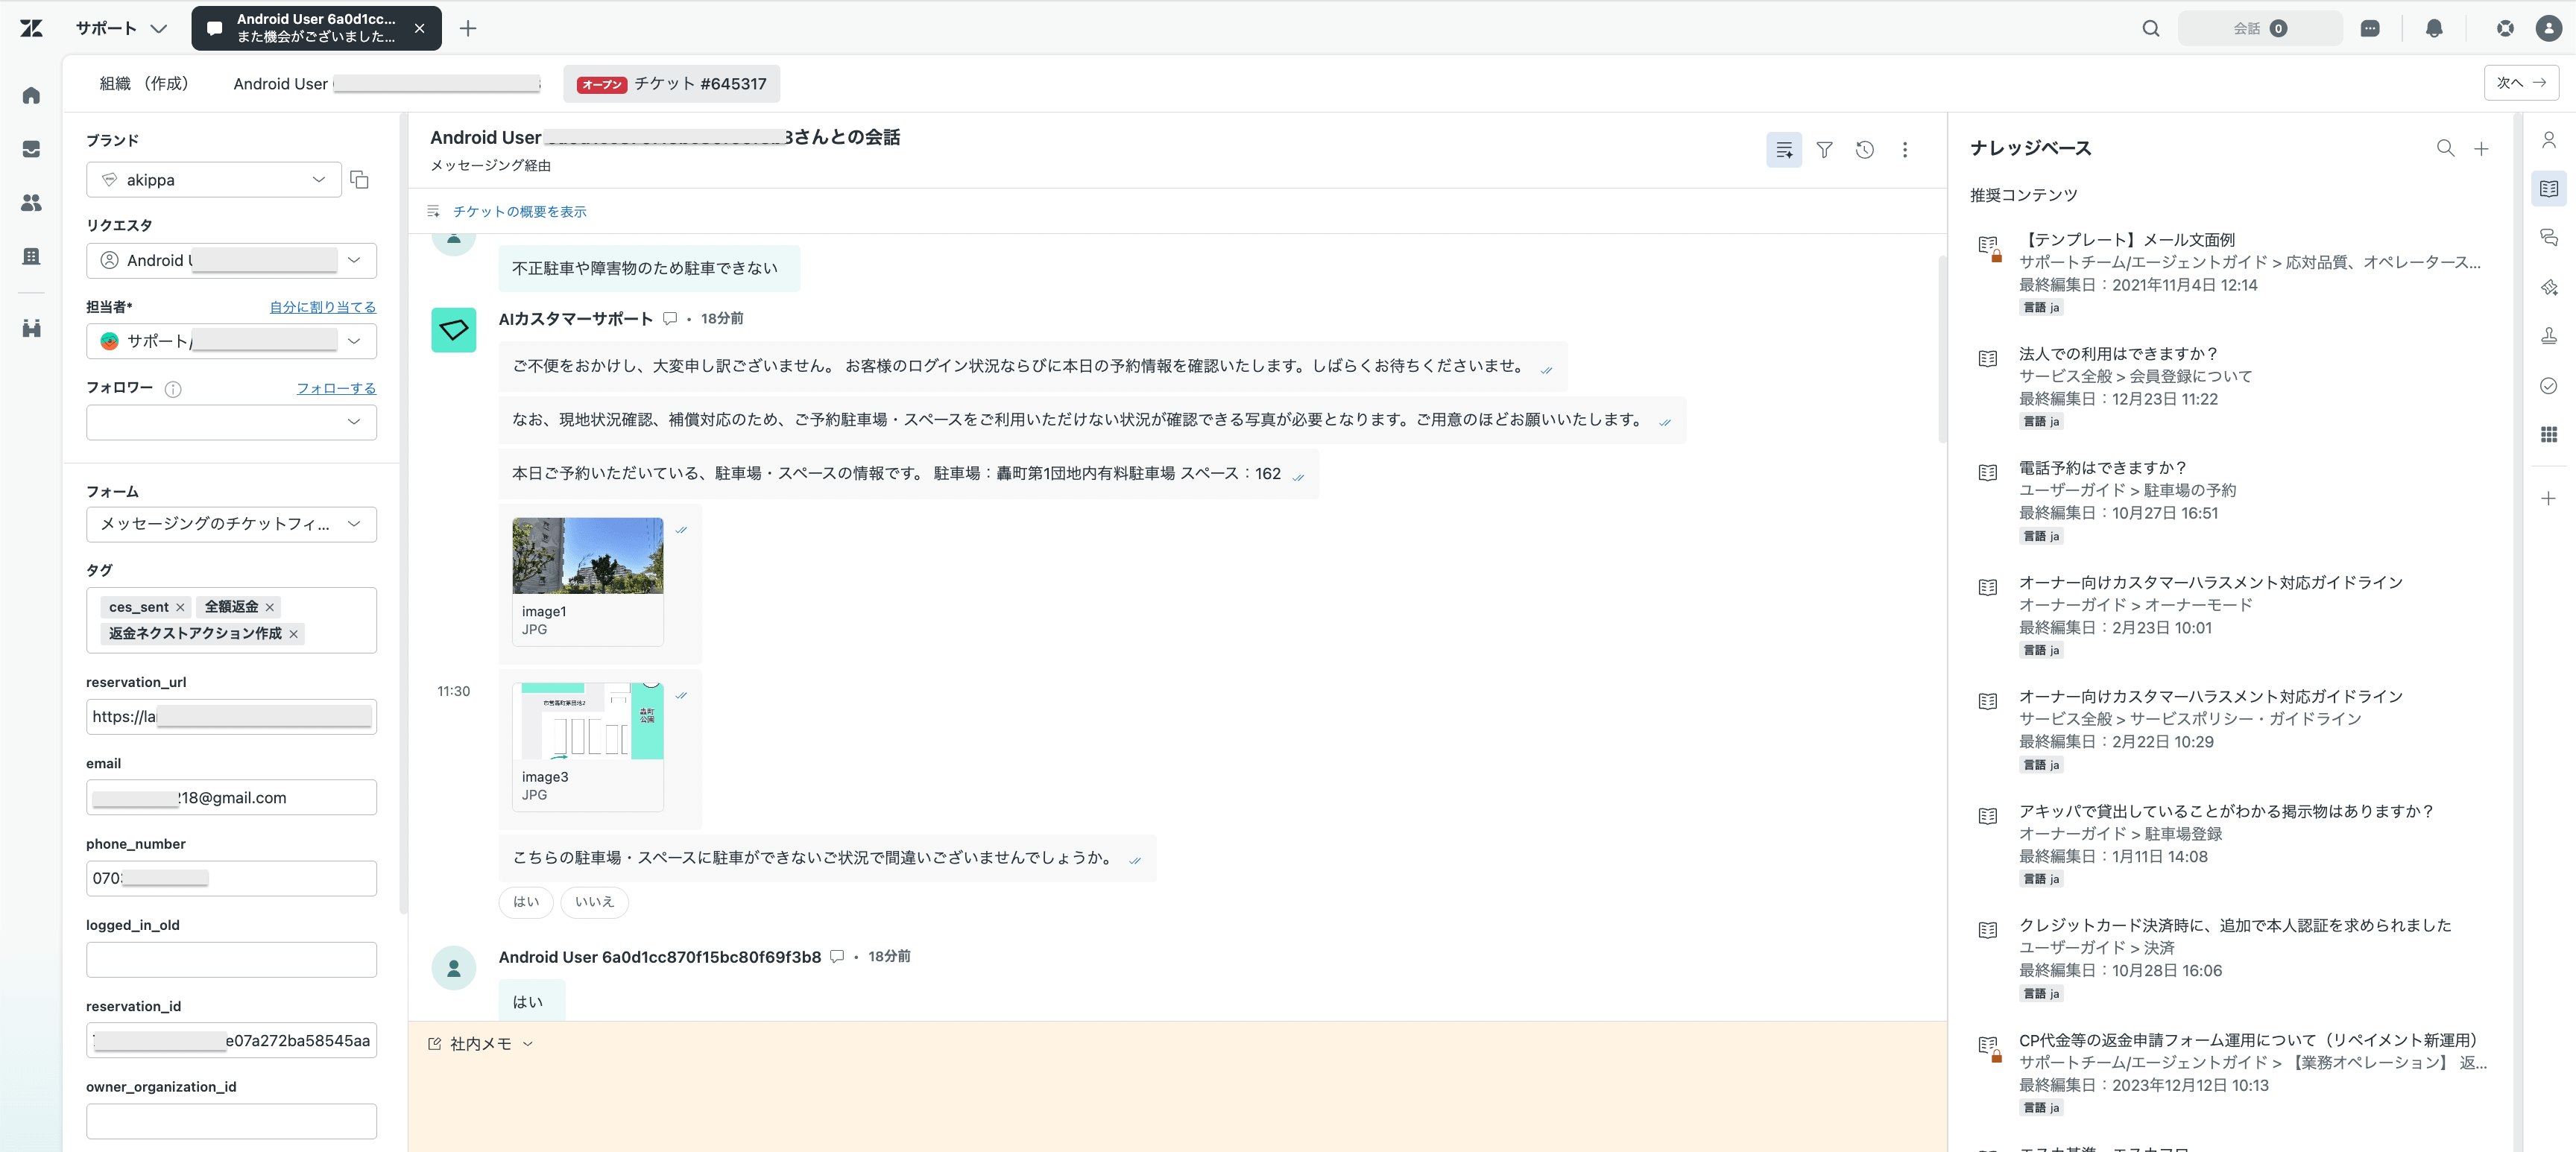Close the Android User ticket tab

tap(420, 28)
